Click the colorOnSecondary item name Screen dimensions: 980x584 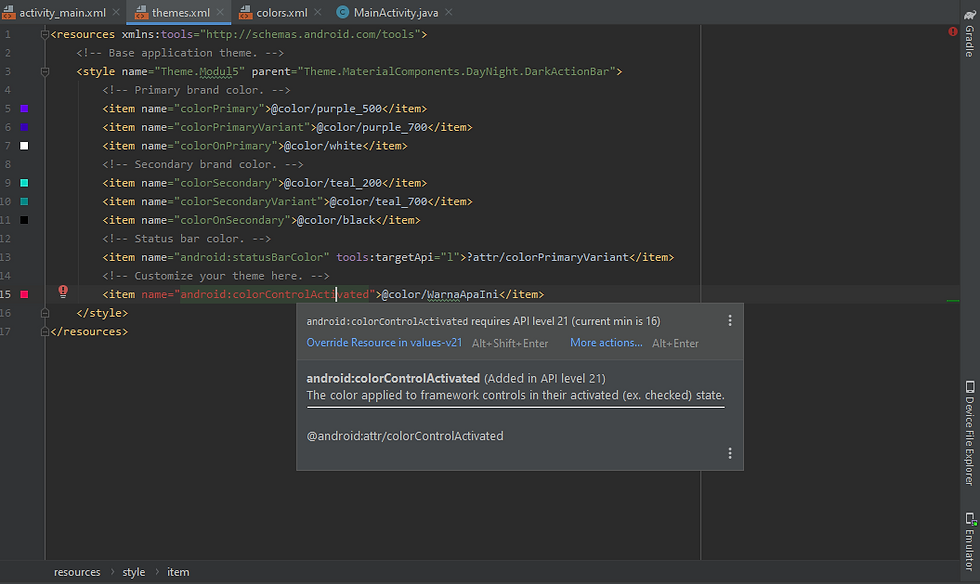point(232,220)
